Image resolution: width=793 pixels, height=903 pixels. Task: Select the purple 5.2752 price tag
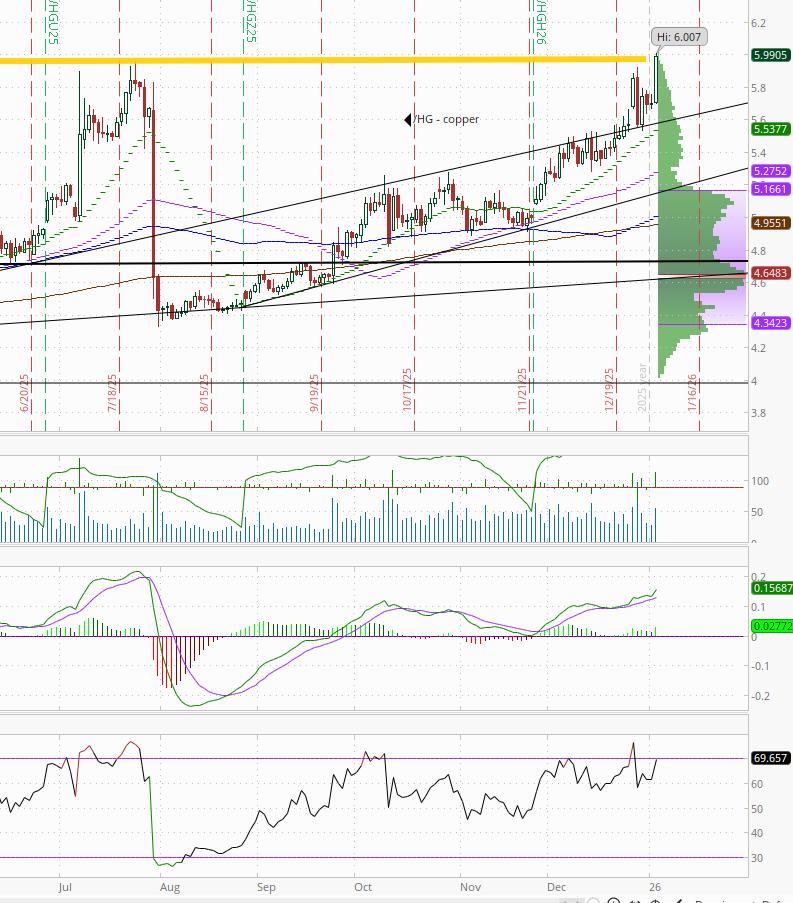pyautogui.click(x=770, y=171)
